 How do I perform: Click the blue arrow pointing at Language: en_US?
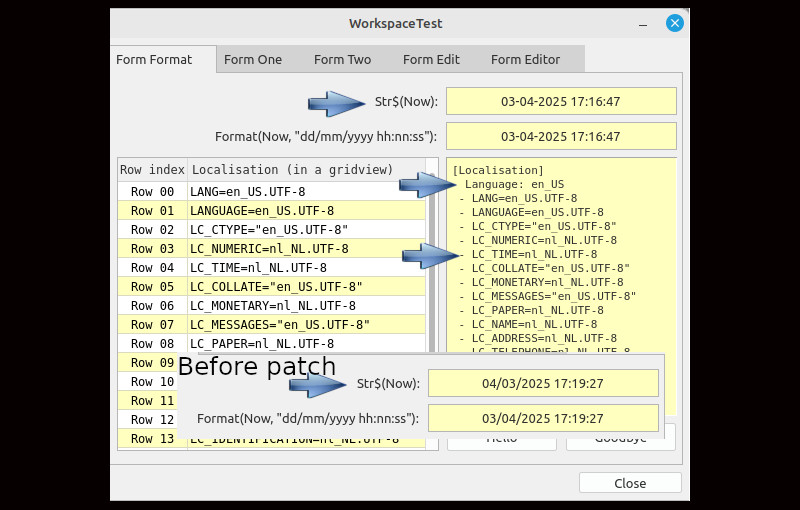click(427, 184)
